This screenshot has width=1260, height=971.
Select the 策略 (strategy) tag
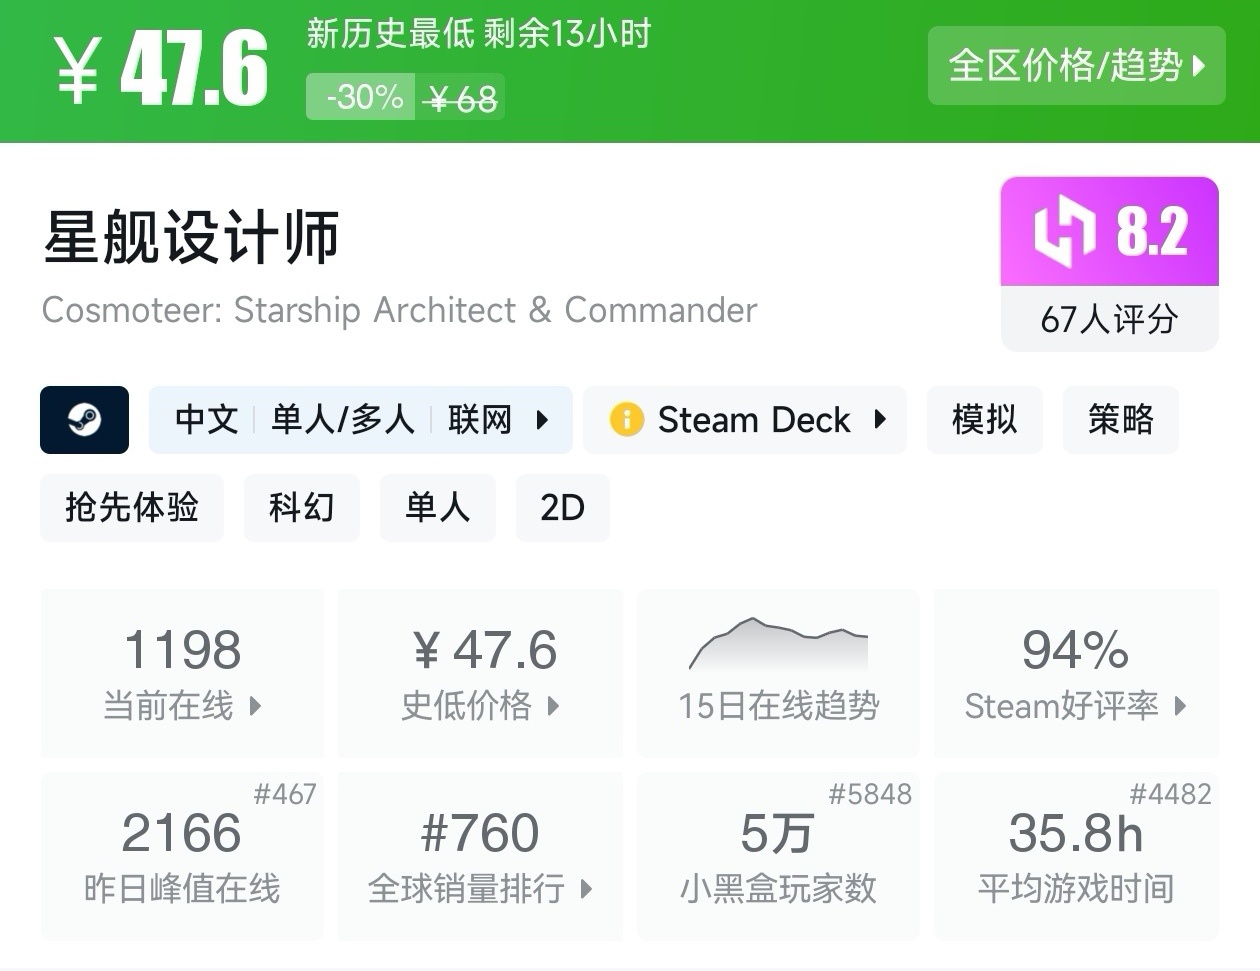click(1120, 420)
